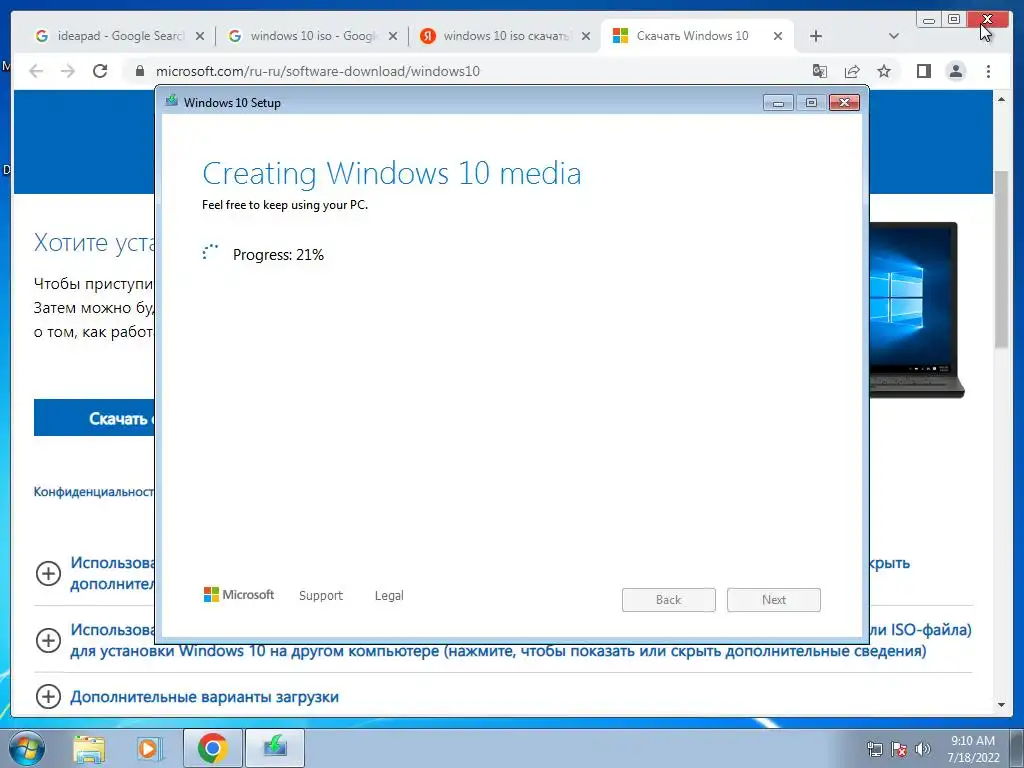Click Chrome icon in taskbar

[212, 748]
